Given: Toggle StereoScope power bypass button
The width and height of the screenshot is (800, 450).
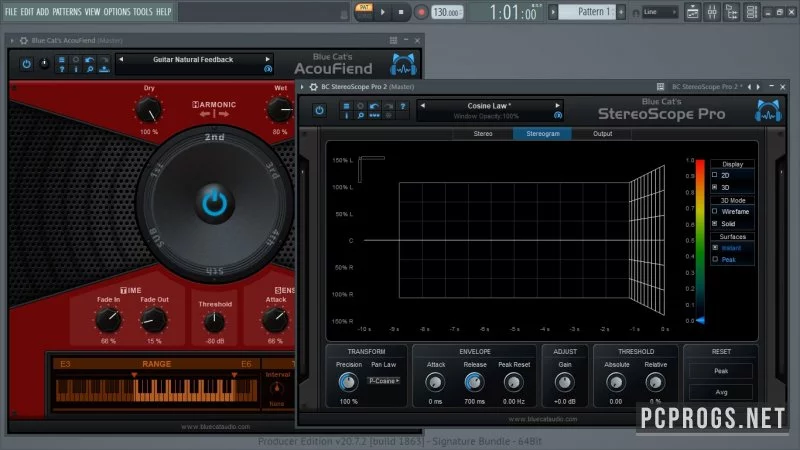Looking at the screenshot, I should coord(319,110).
